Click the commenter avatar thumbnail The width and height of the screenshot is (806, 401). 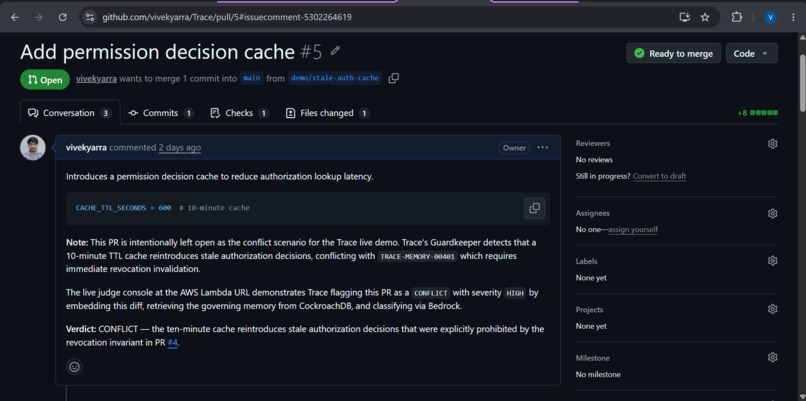(32, 148)
